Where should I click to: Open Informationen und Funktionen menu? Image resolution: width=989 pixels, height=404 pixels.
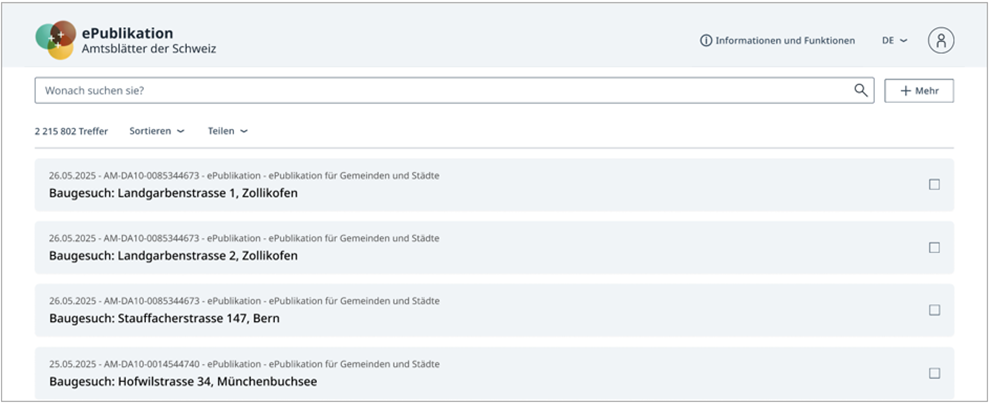pos(784,41)
